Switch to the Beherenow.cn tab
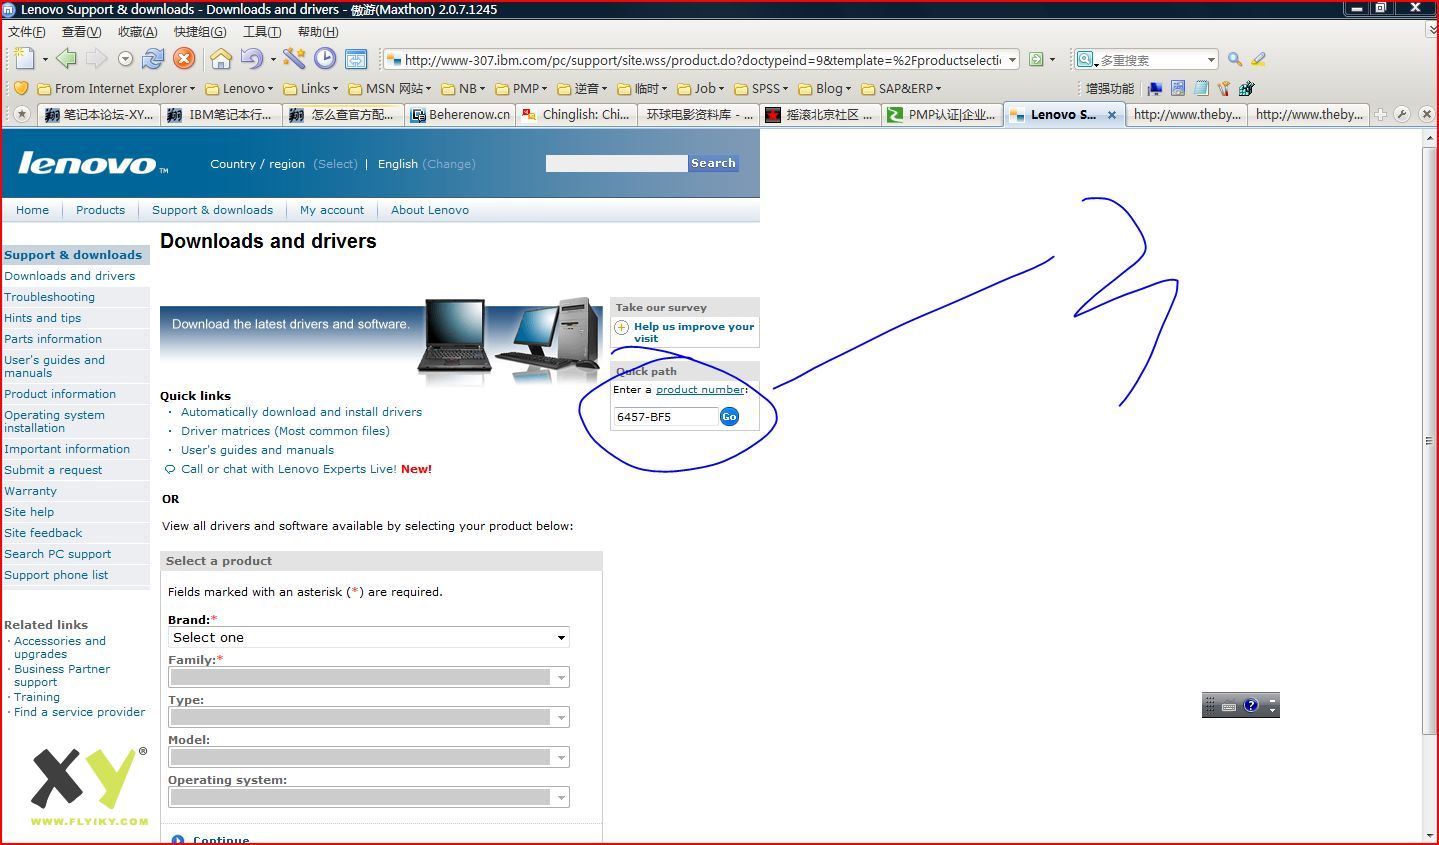1439x845 pixels. [460, 114]
